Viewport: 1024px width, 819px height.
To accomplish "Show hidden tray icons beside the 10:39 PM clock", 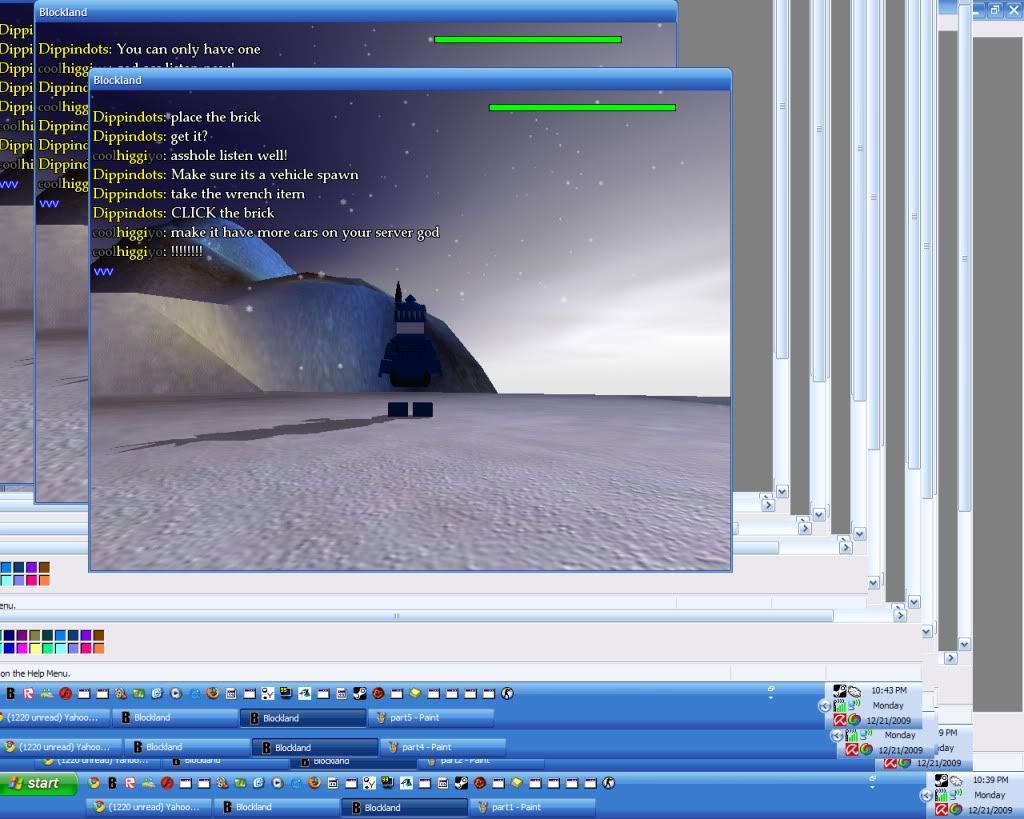I will click(926, 795).
